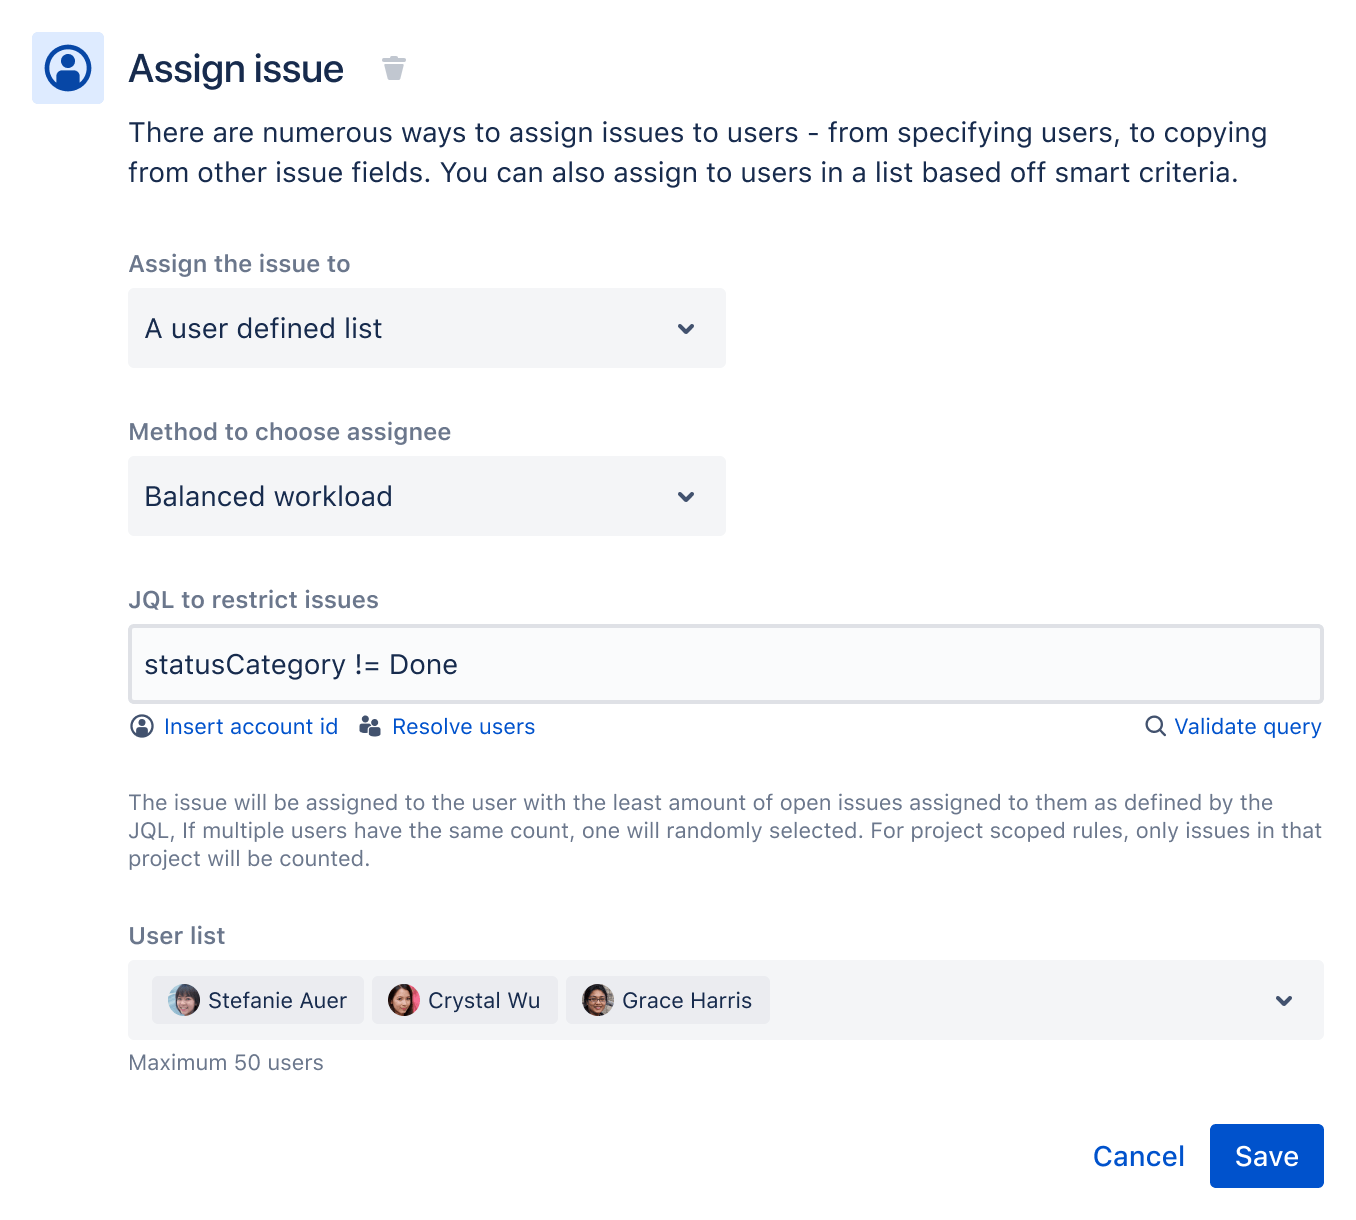Click the Insert account id person icon
Screen dimensions: 1356x1220
142,726
